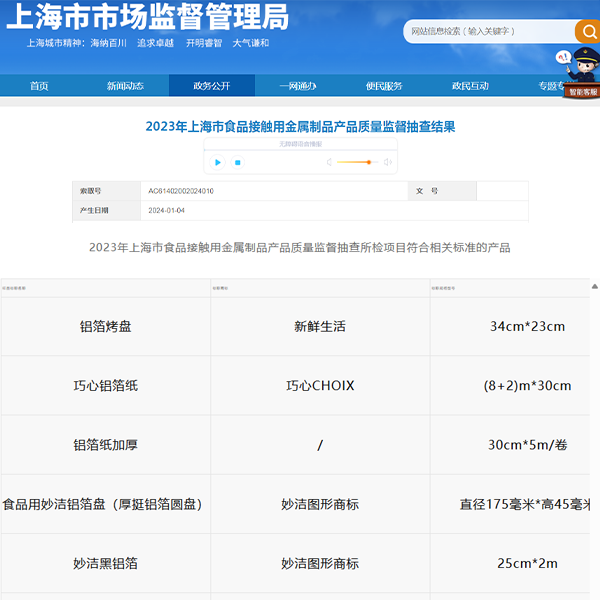The image size is (600, 600).
Task: Open the 政民互动 navigation menu
Action: tap(470, 86)
